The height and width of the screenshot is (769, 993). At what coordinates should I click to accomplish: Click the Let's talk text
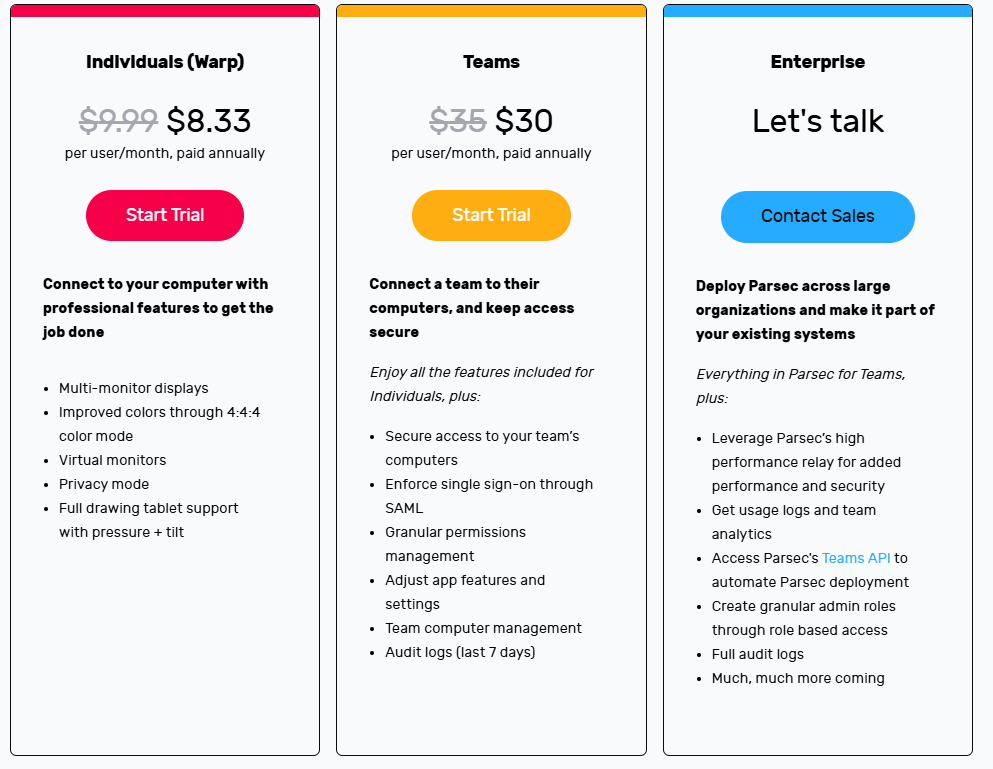tap(818, 120)
